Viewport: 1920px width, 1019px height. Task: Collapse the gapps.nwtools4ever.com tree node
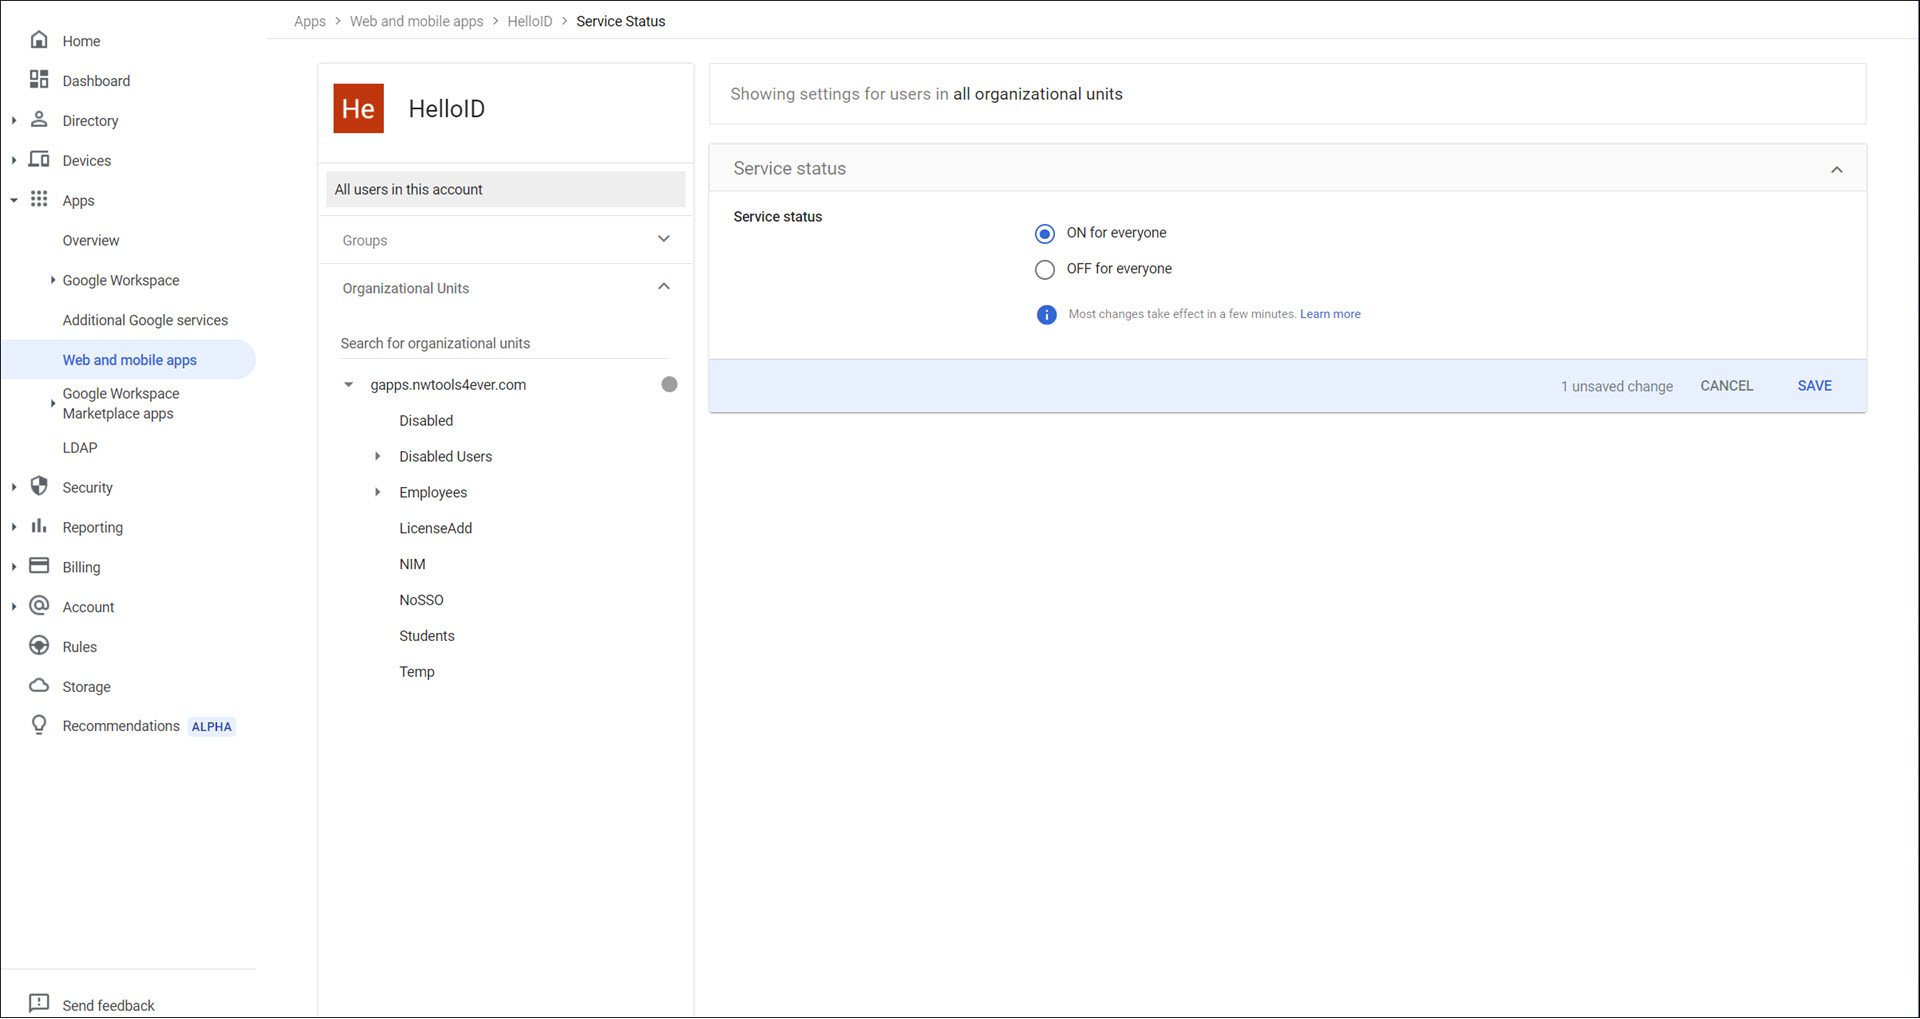pyautogui.click(x=349, y=385)
